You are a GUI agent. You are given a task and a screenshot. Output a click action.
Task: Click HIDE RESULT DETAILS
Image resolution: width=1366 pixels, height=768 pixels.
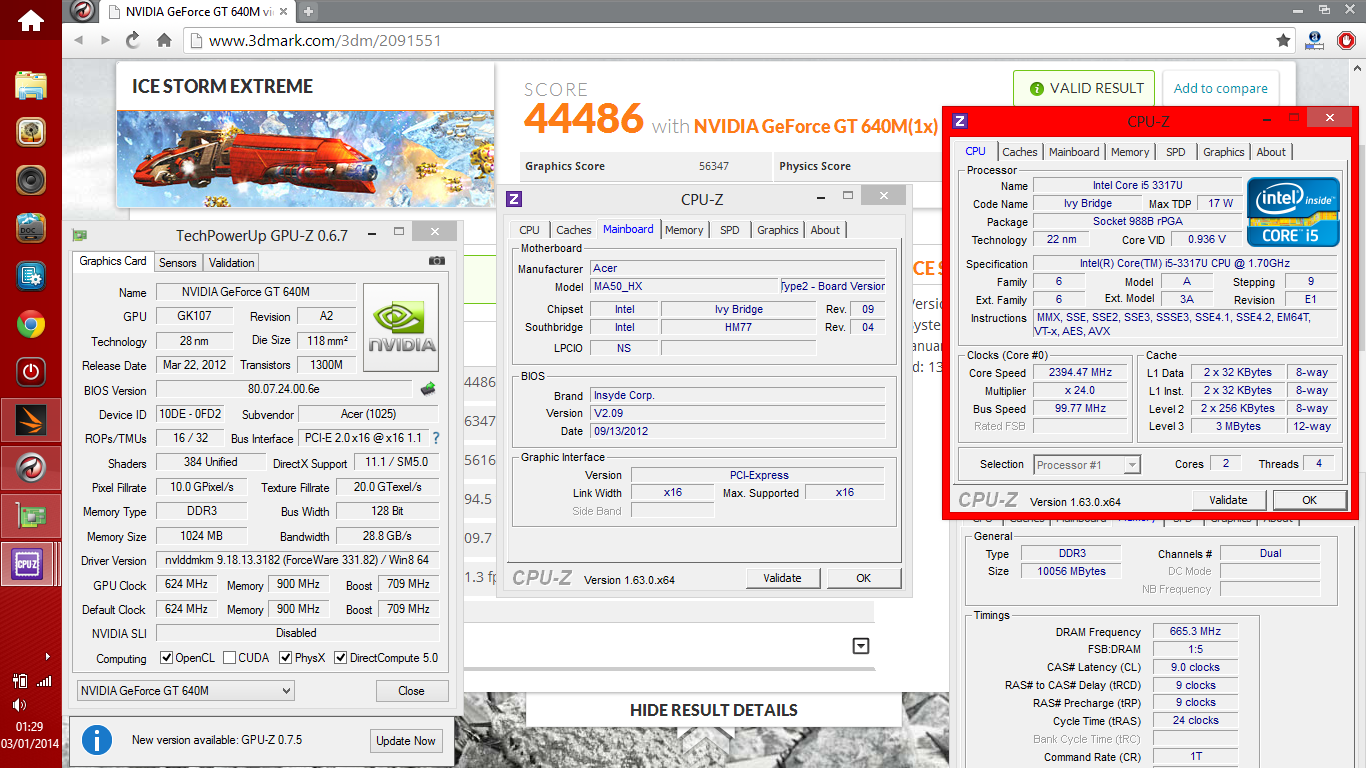(714, 710)
